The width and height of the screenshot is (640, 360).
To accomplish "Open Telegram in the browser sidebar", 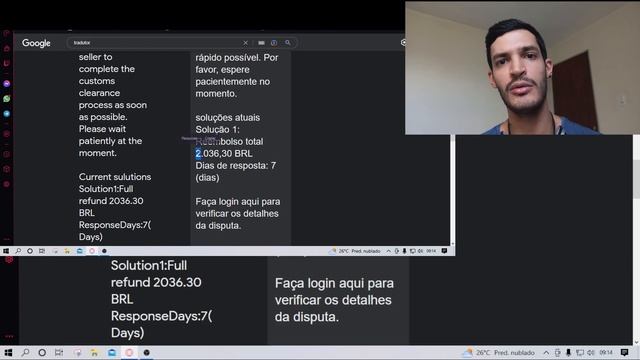I will (x=7, y=113).
